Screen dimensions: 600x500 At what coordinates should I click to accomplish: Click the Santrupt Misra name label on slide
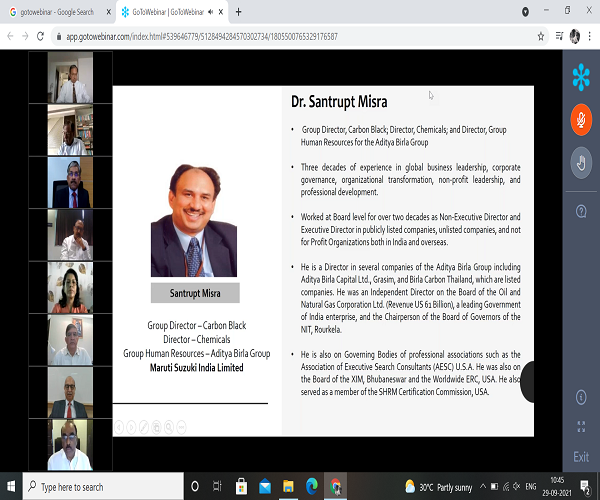195,293
